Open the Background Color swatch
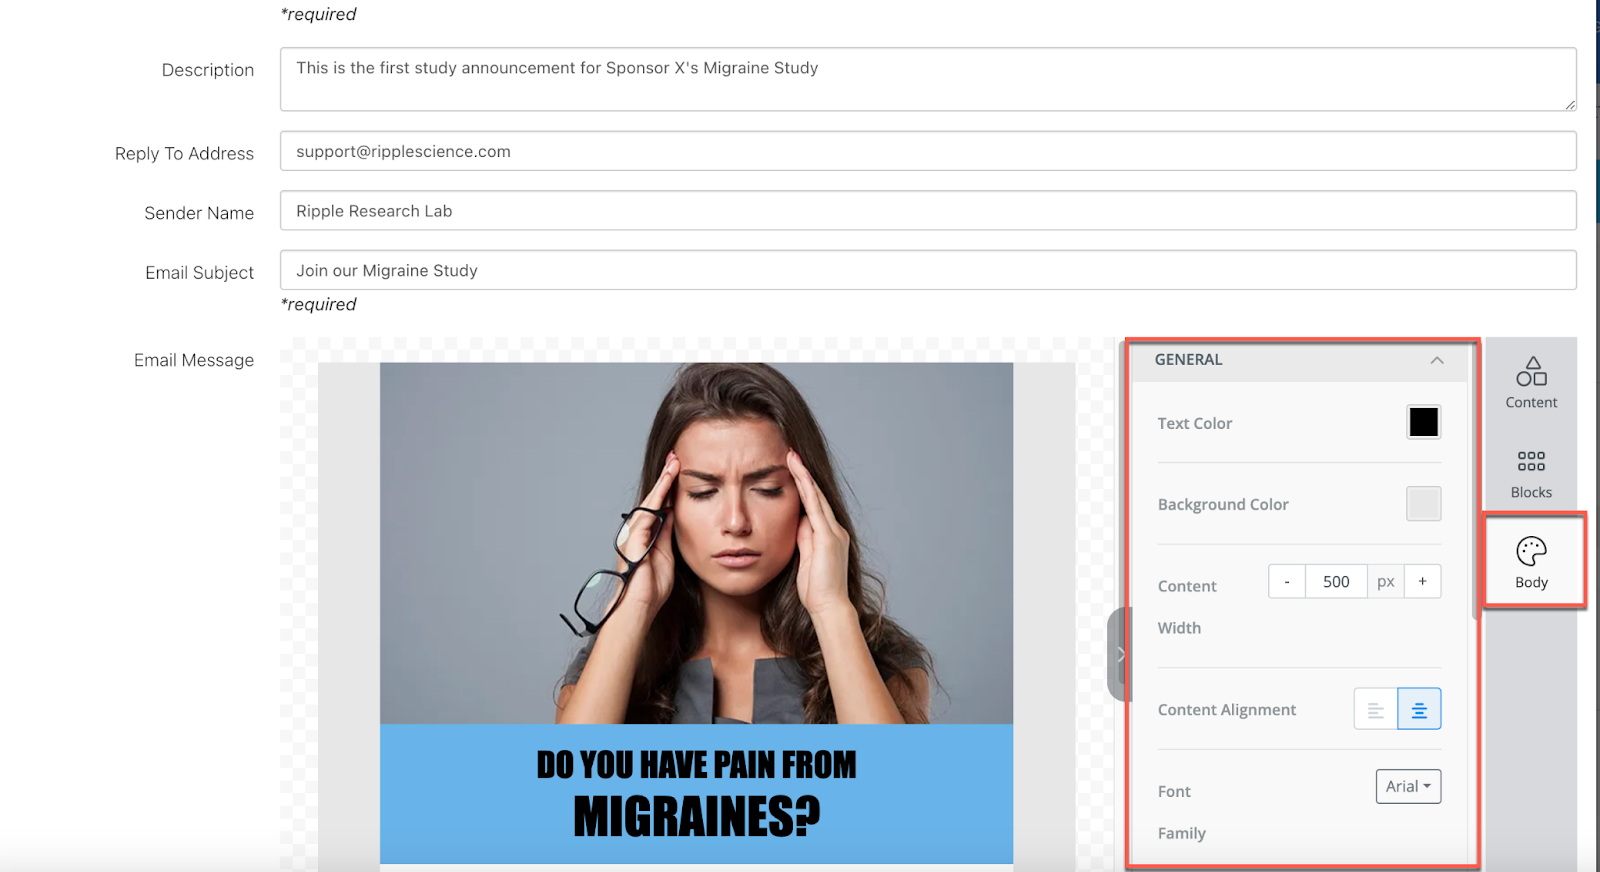 point(1423,504)
